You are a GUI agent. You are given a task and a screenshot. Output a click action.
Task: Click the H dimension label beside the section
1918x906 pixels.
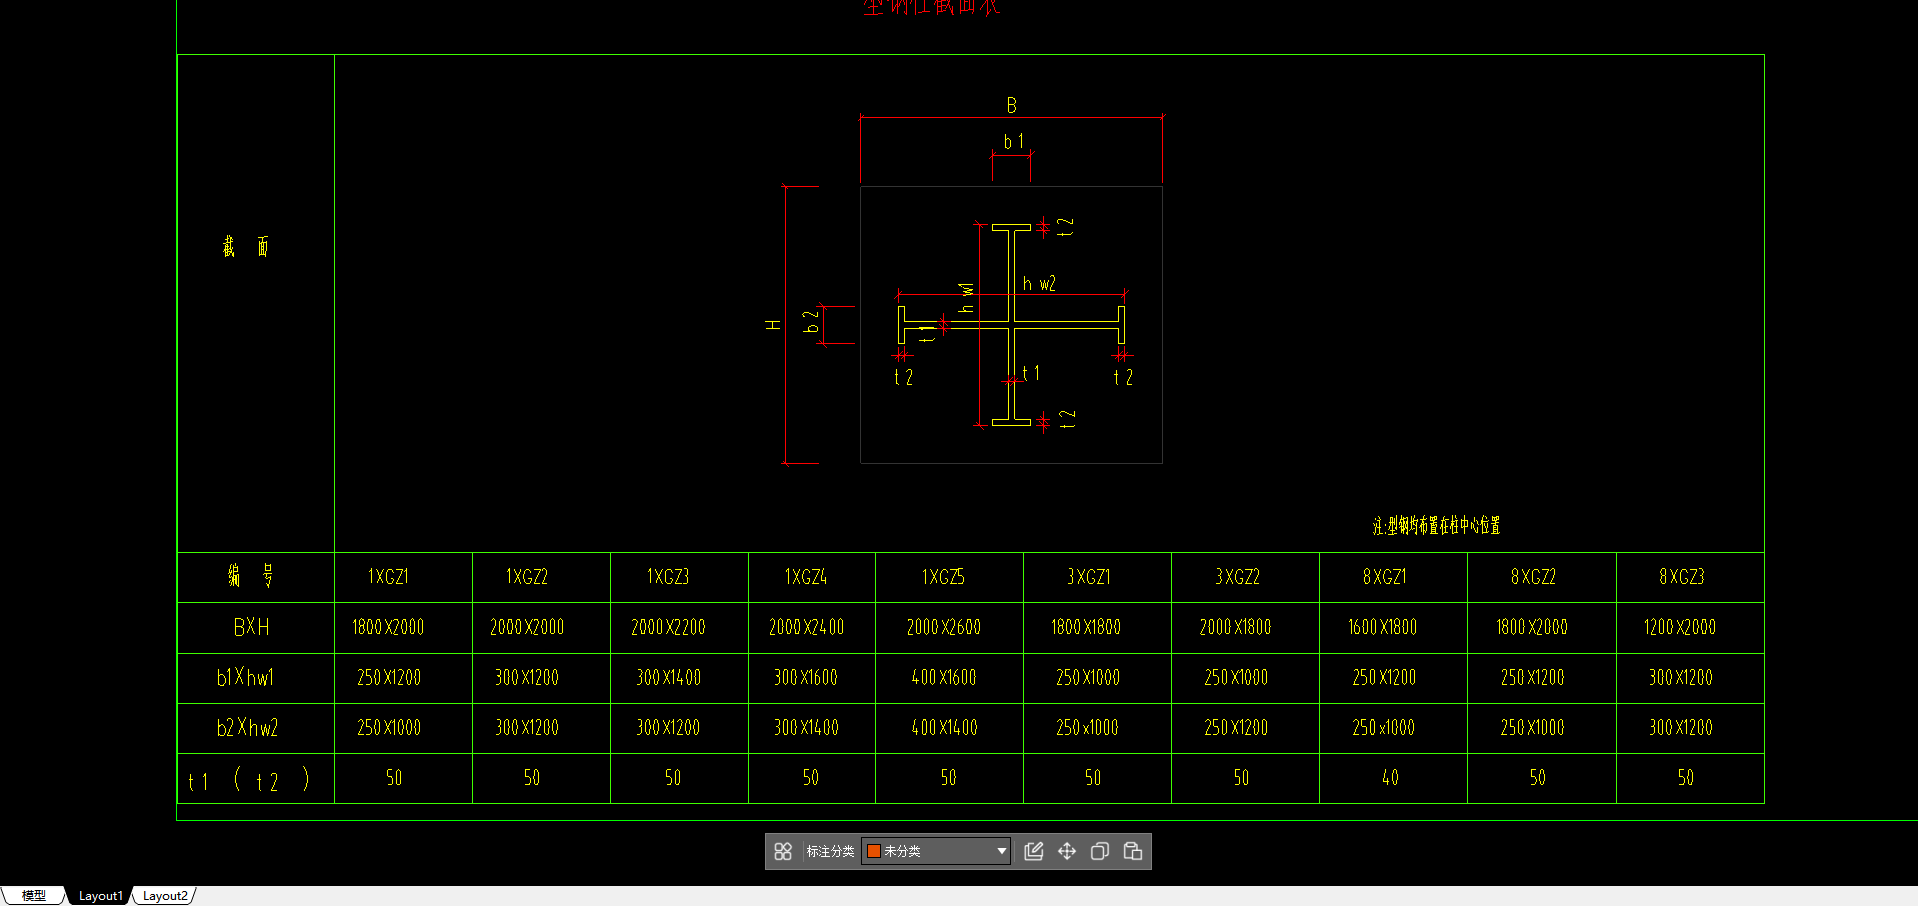[773, 325]
